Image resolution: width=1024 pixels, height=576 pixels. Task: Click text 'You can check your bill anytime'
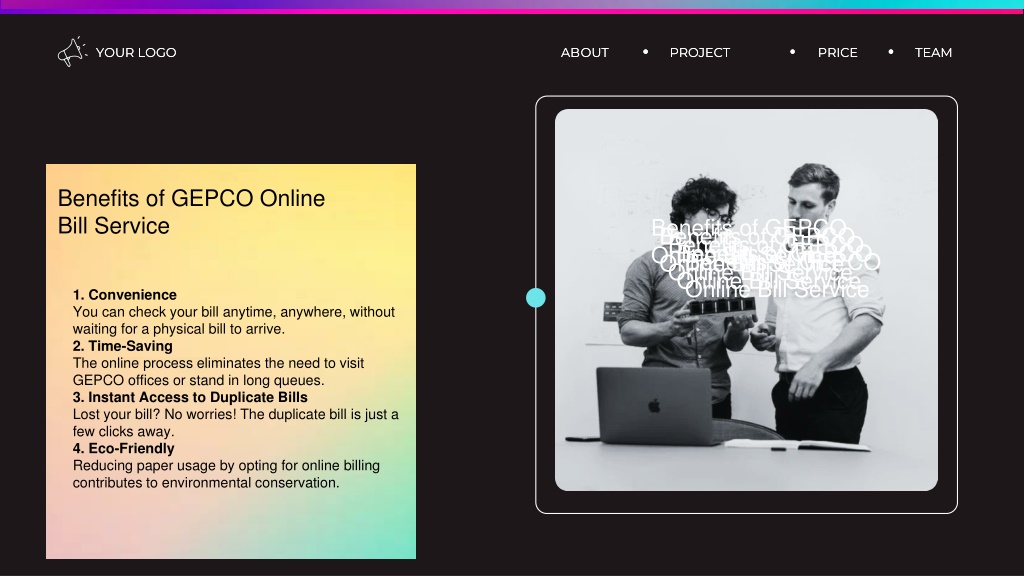tap(171, 312)
